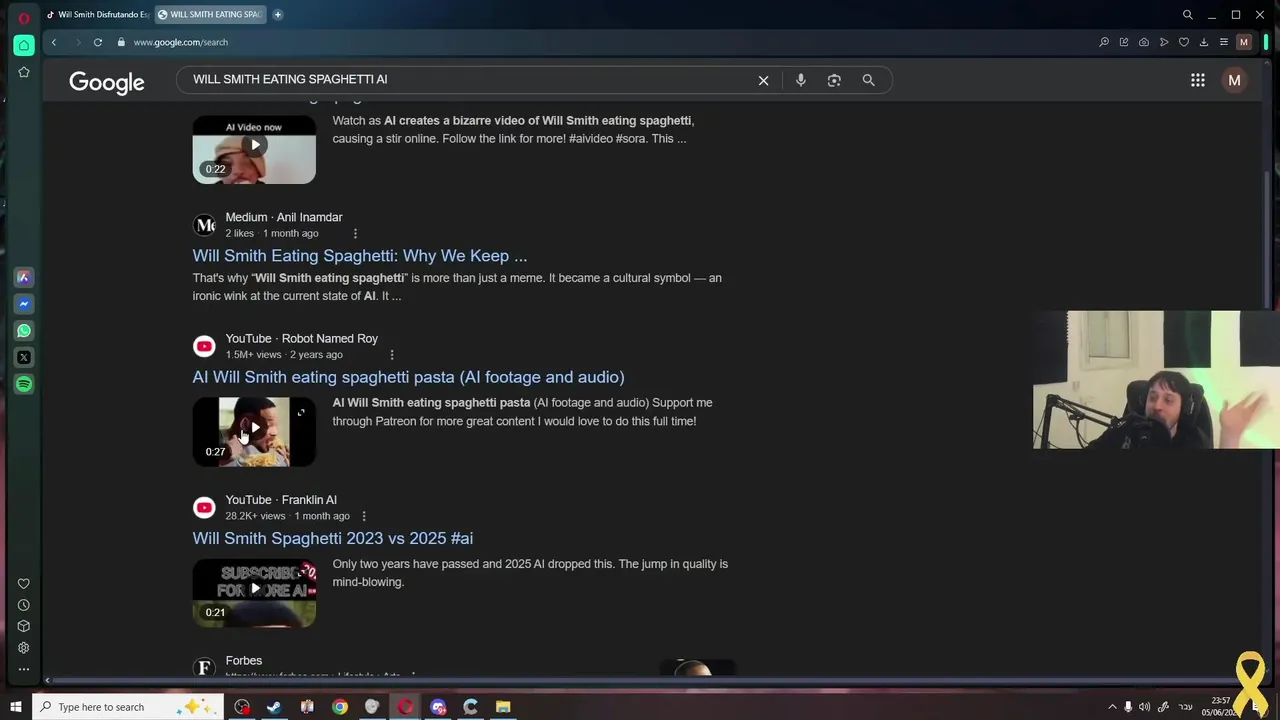Play the 0:22 AI Video now thumbnail
The image size is (1280, 720).
[x=254, y=149]
